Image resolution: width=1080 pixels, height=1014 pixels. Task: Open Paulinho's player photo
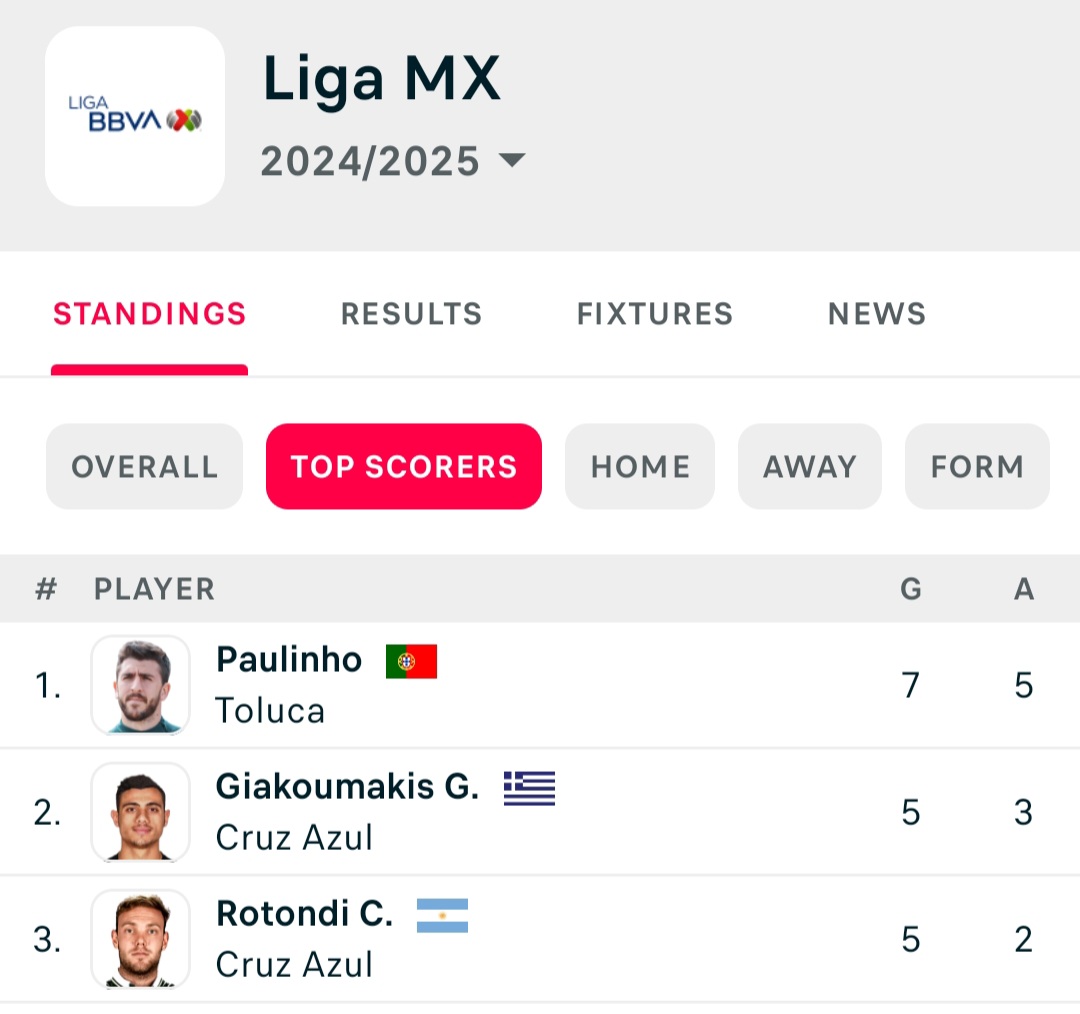click(x=140, y=686)
